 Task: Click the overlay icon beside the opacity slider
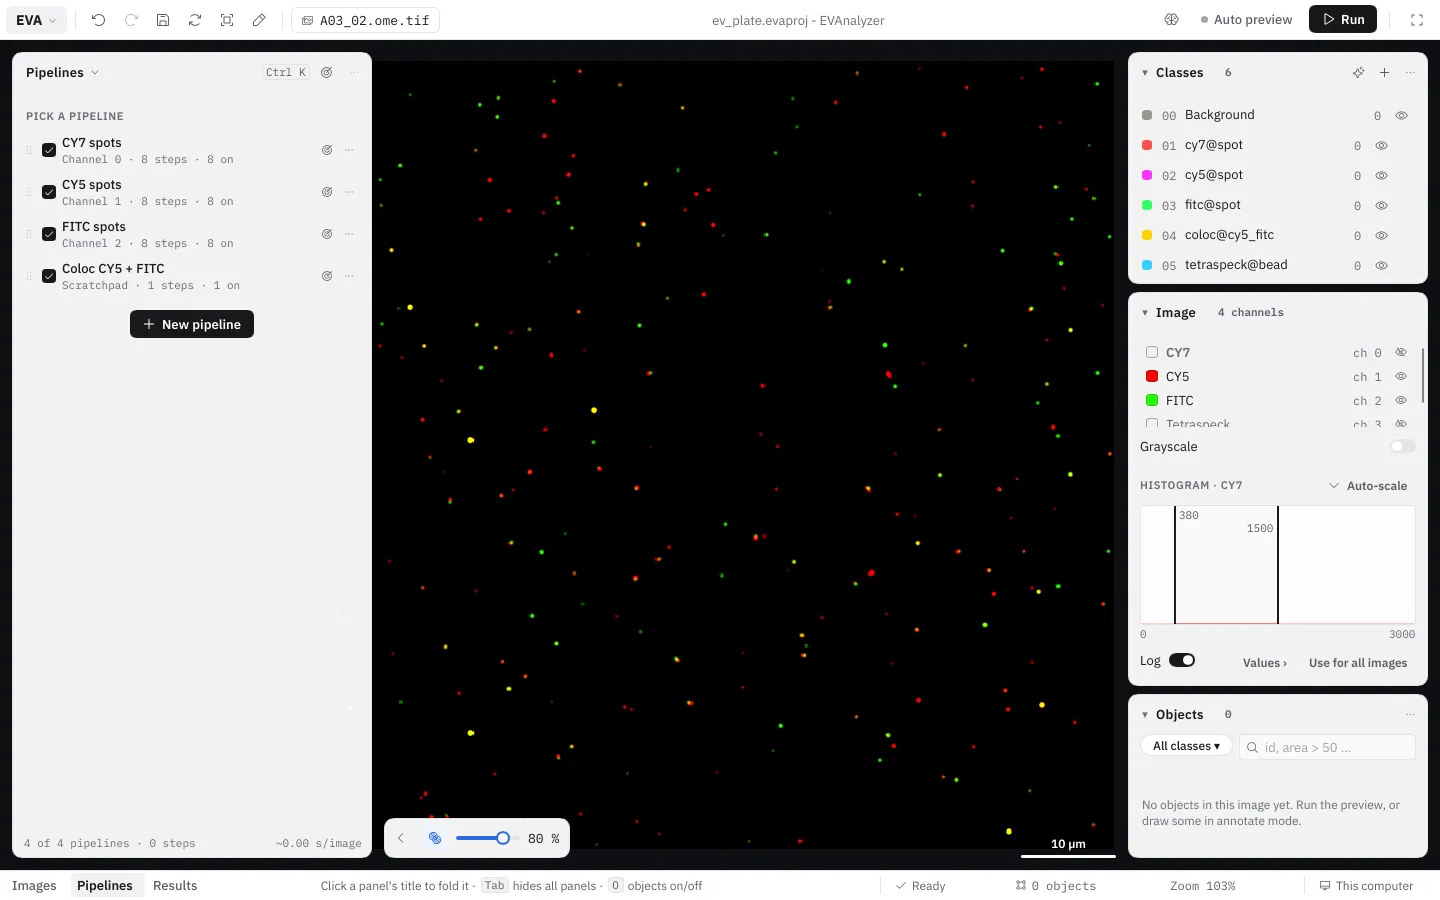435,838
